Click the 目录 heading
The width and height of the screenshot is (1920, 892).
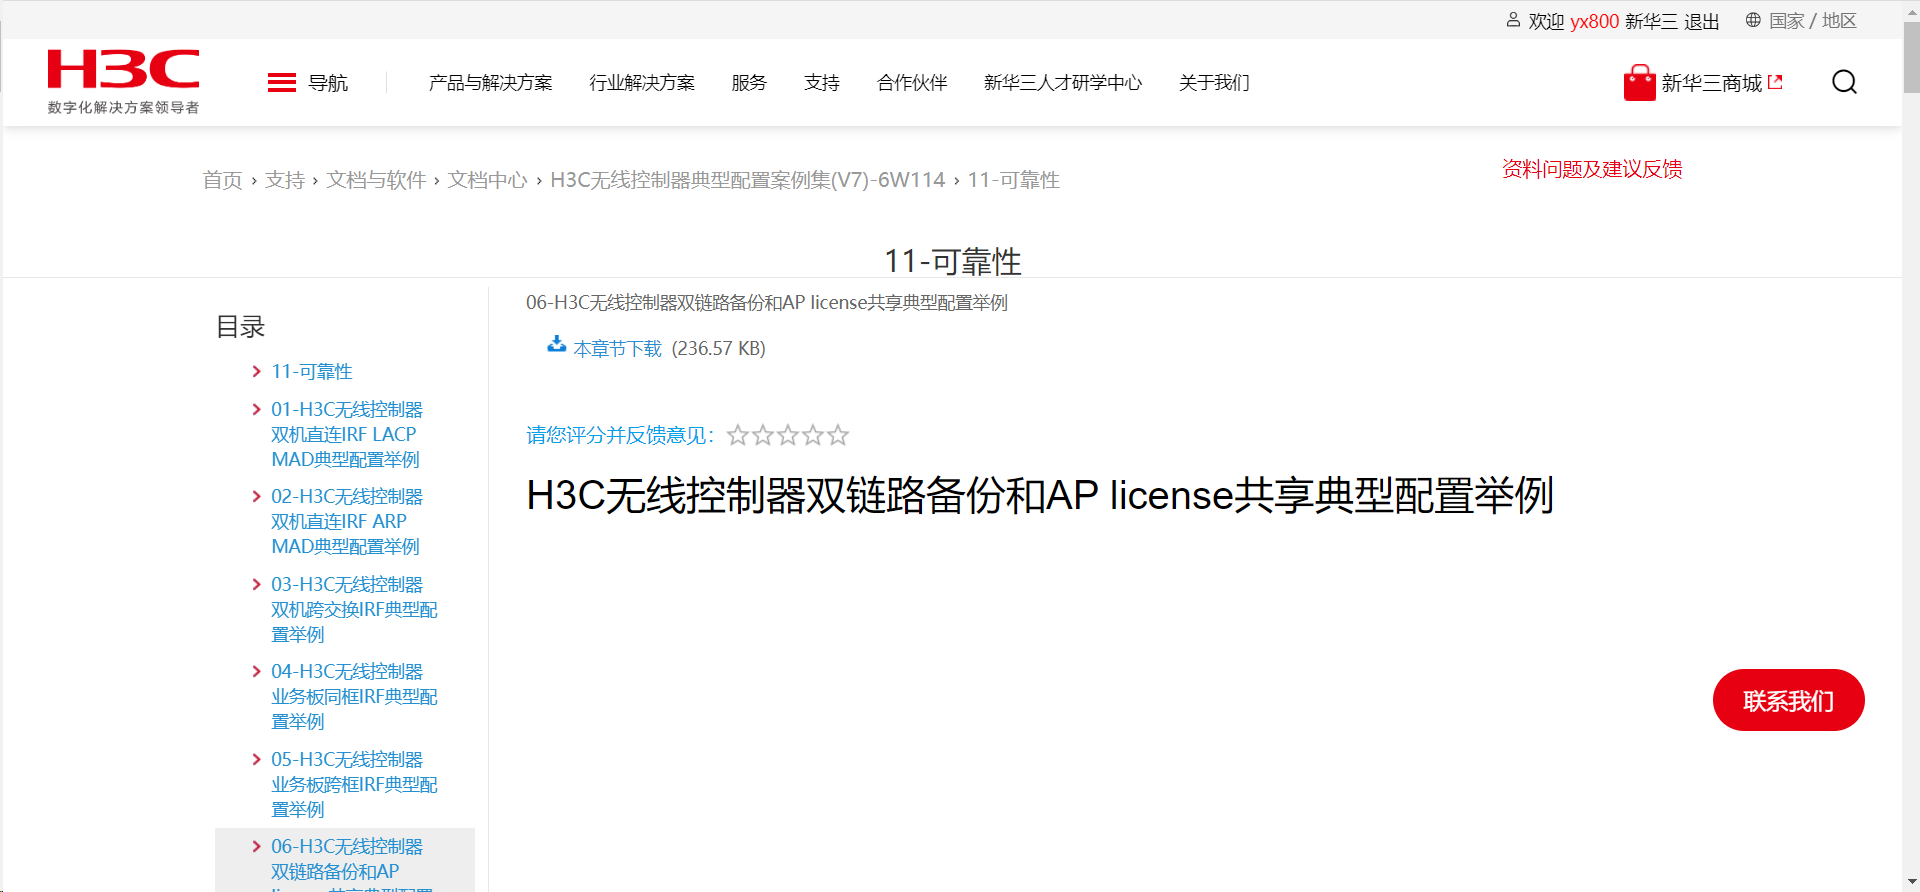(x=241, y=327)
